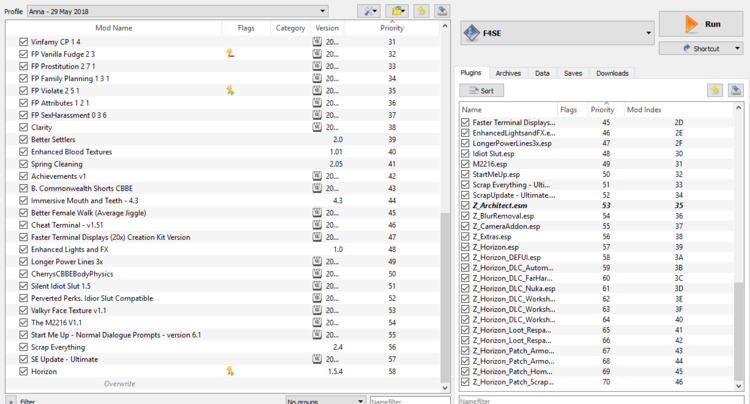Click version icon in SE Update - Ultimate row
Image resolution: width=750 pixels, height=404 pixels.
pos(317,359)
